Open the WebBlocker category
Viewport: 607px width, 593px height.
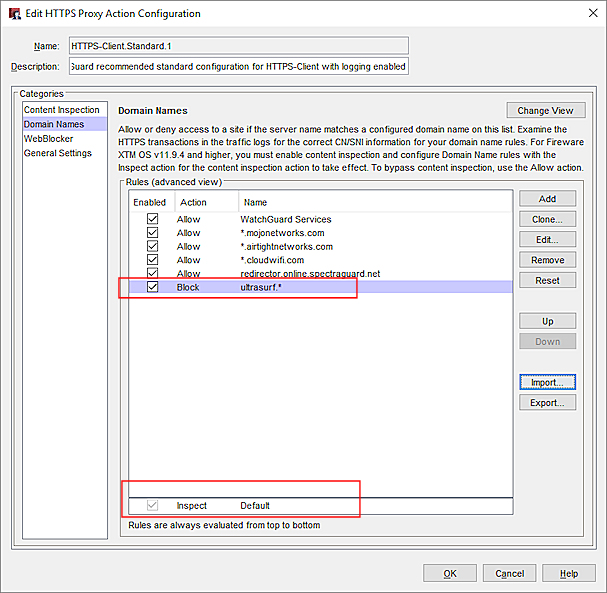coord(49,139)
